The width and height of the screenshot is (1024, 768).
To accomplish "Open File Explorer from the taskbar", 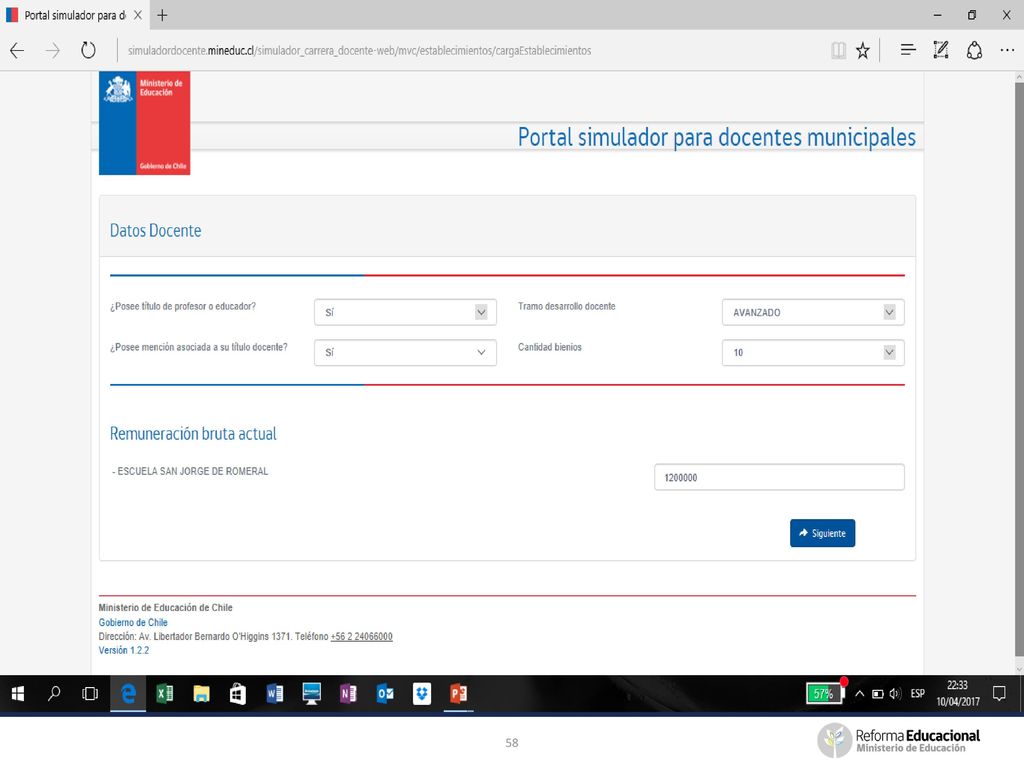I will click(x=201, y=694).
